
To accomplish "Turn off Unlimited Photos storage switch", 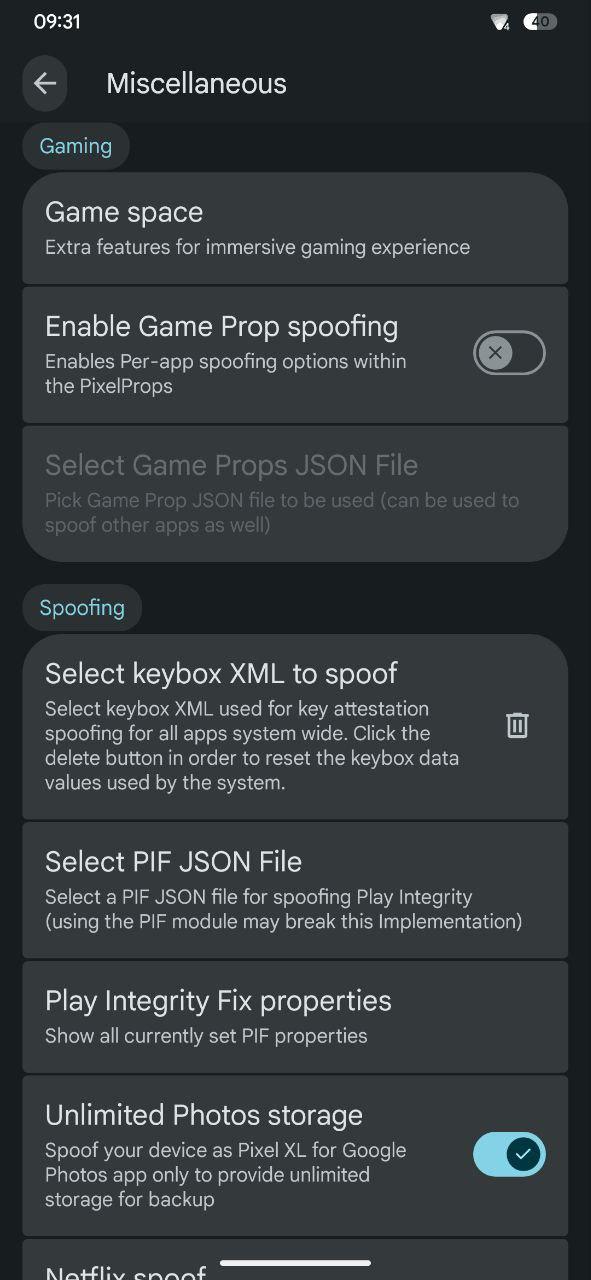I will pyautogui.click(x=509, y=1155).
